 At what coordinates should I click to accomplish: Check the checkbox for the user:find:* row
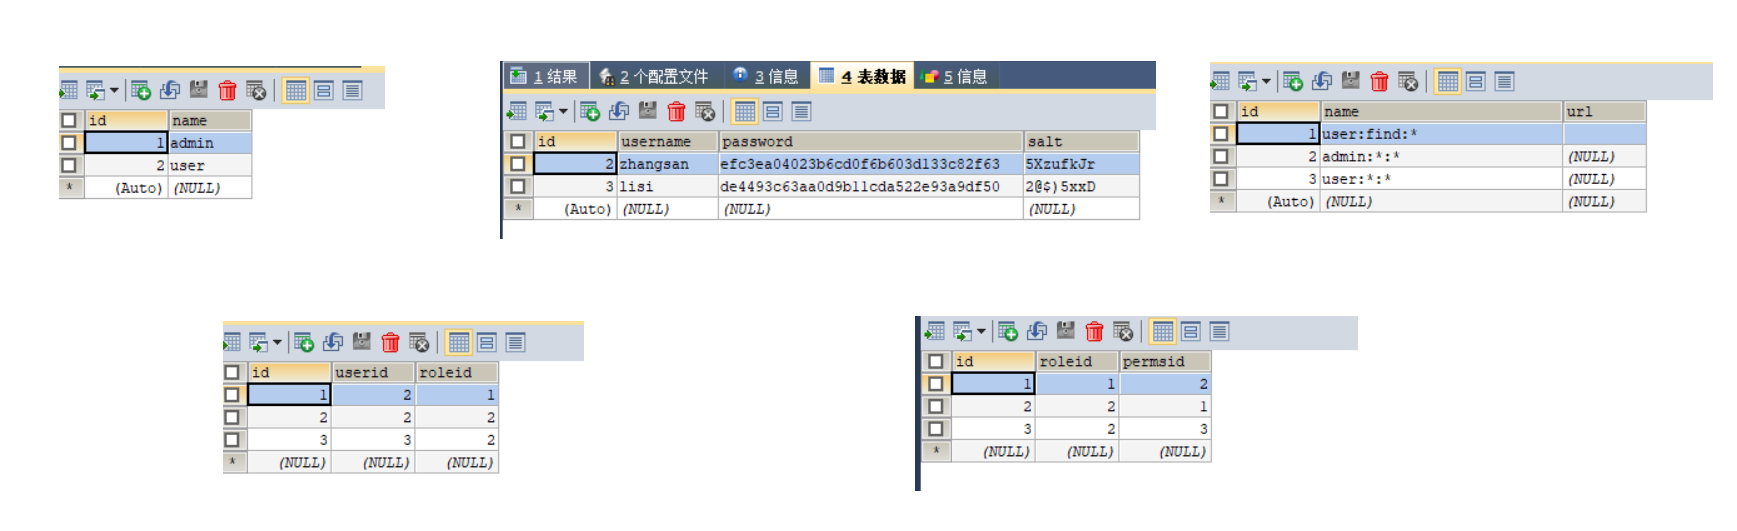point(1221,133)
